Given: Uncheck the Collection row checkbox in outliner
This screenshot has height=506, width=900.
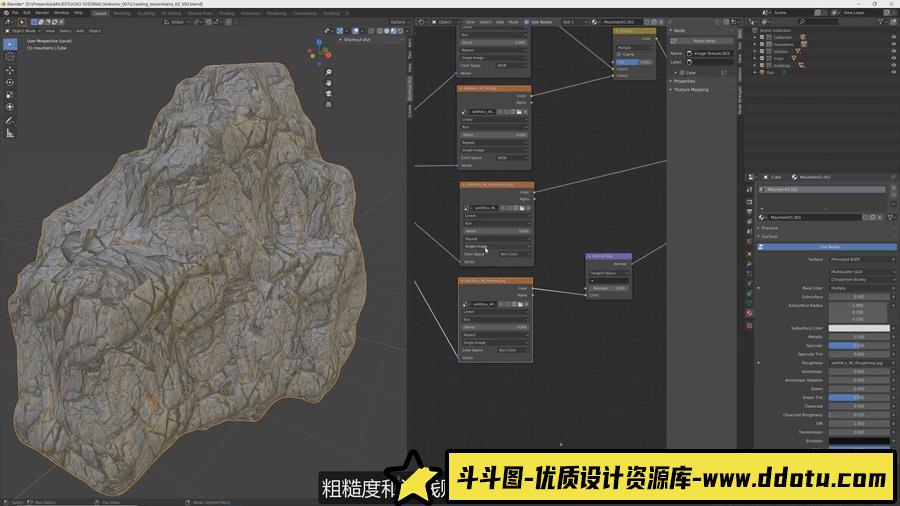Looking at the screenshot, I should (762, 37).
